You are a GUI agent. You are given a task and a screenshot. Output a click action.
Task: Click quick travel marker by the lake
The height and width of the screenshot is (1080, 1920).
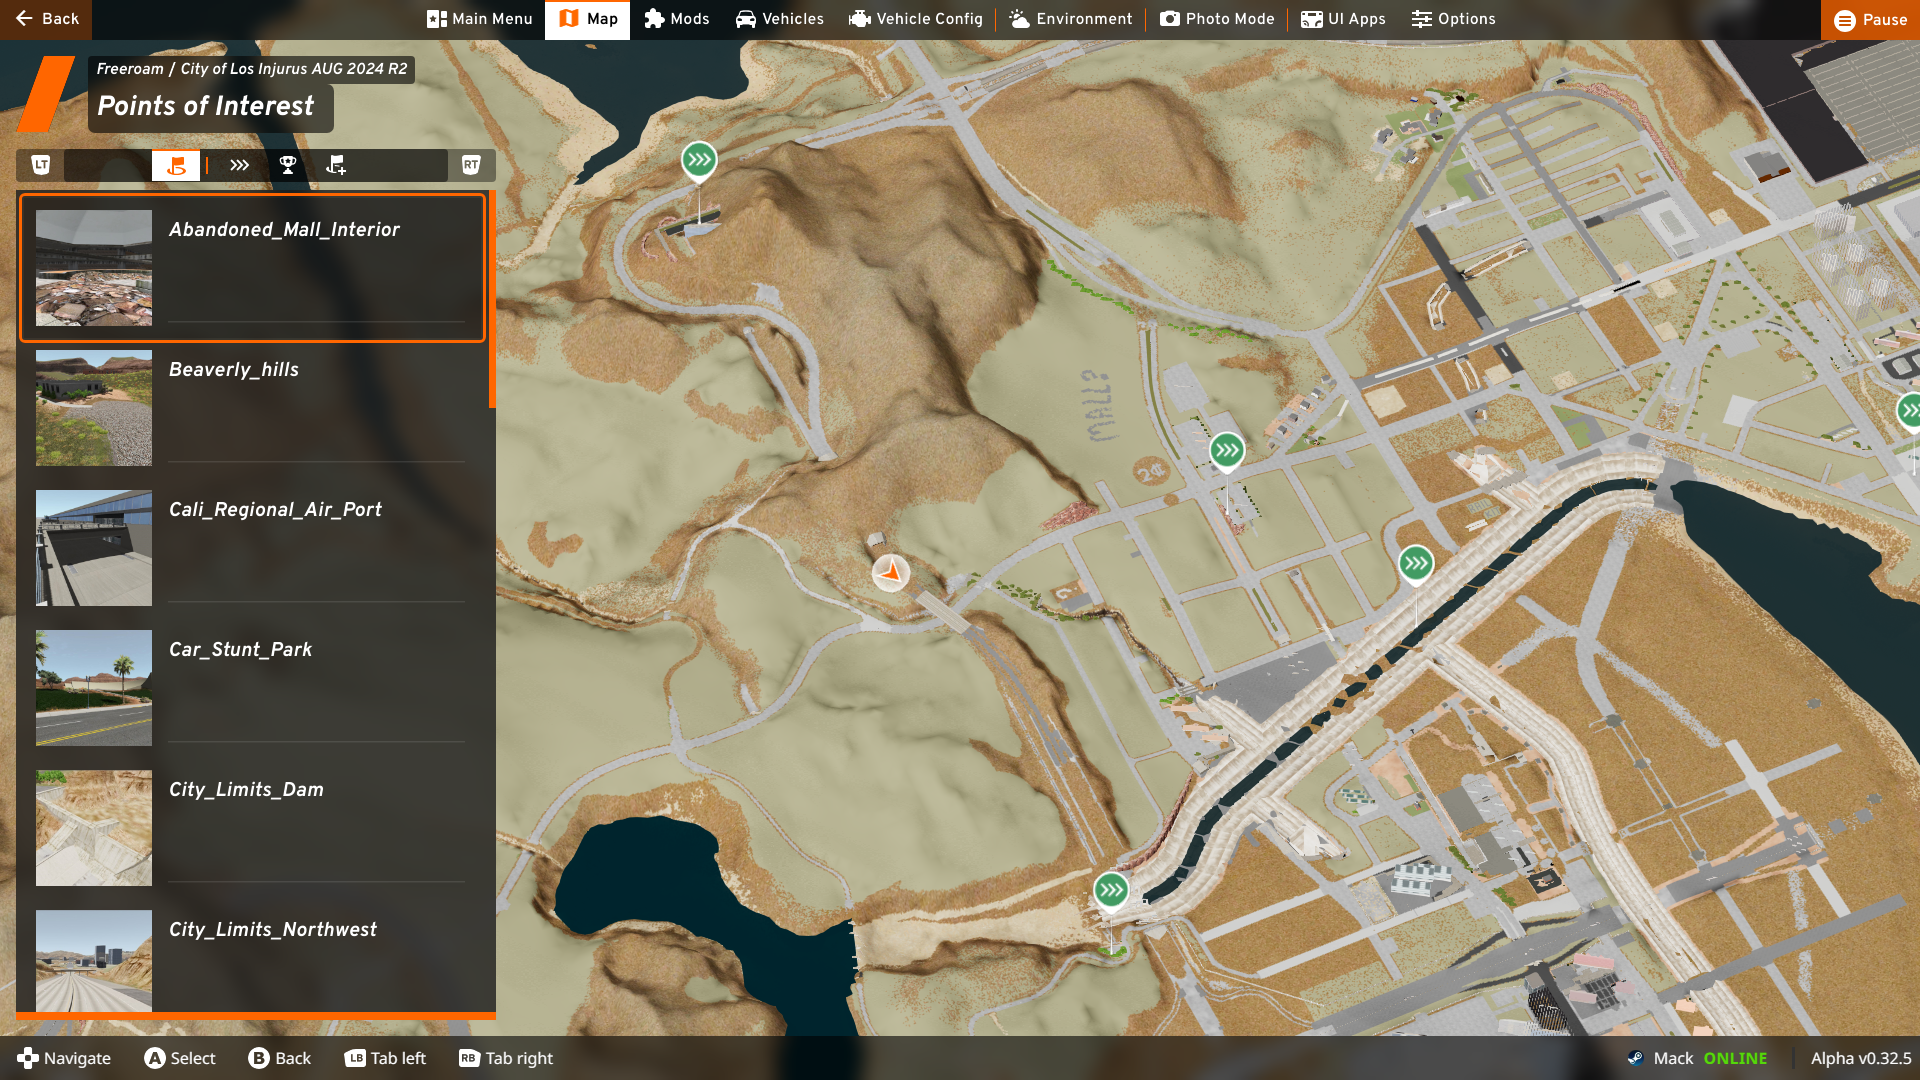point(1111,890)
